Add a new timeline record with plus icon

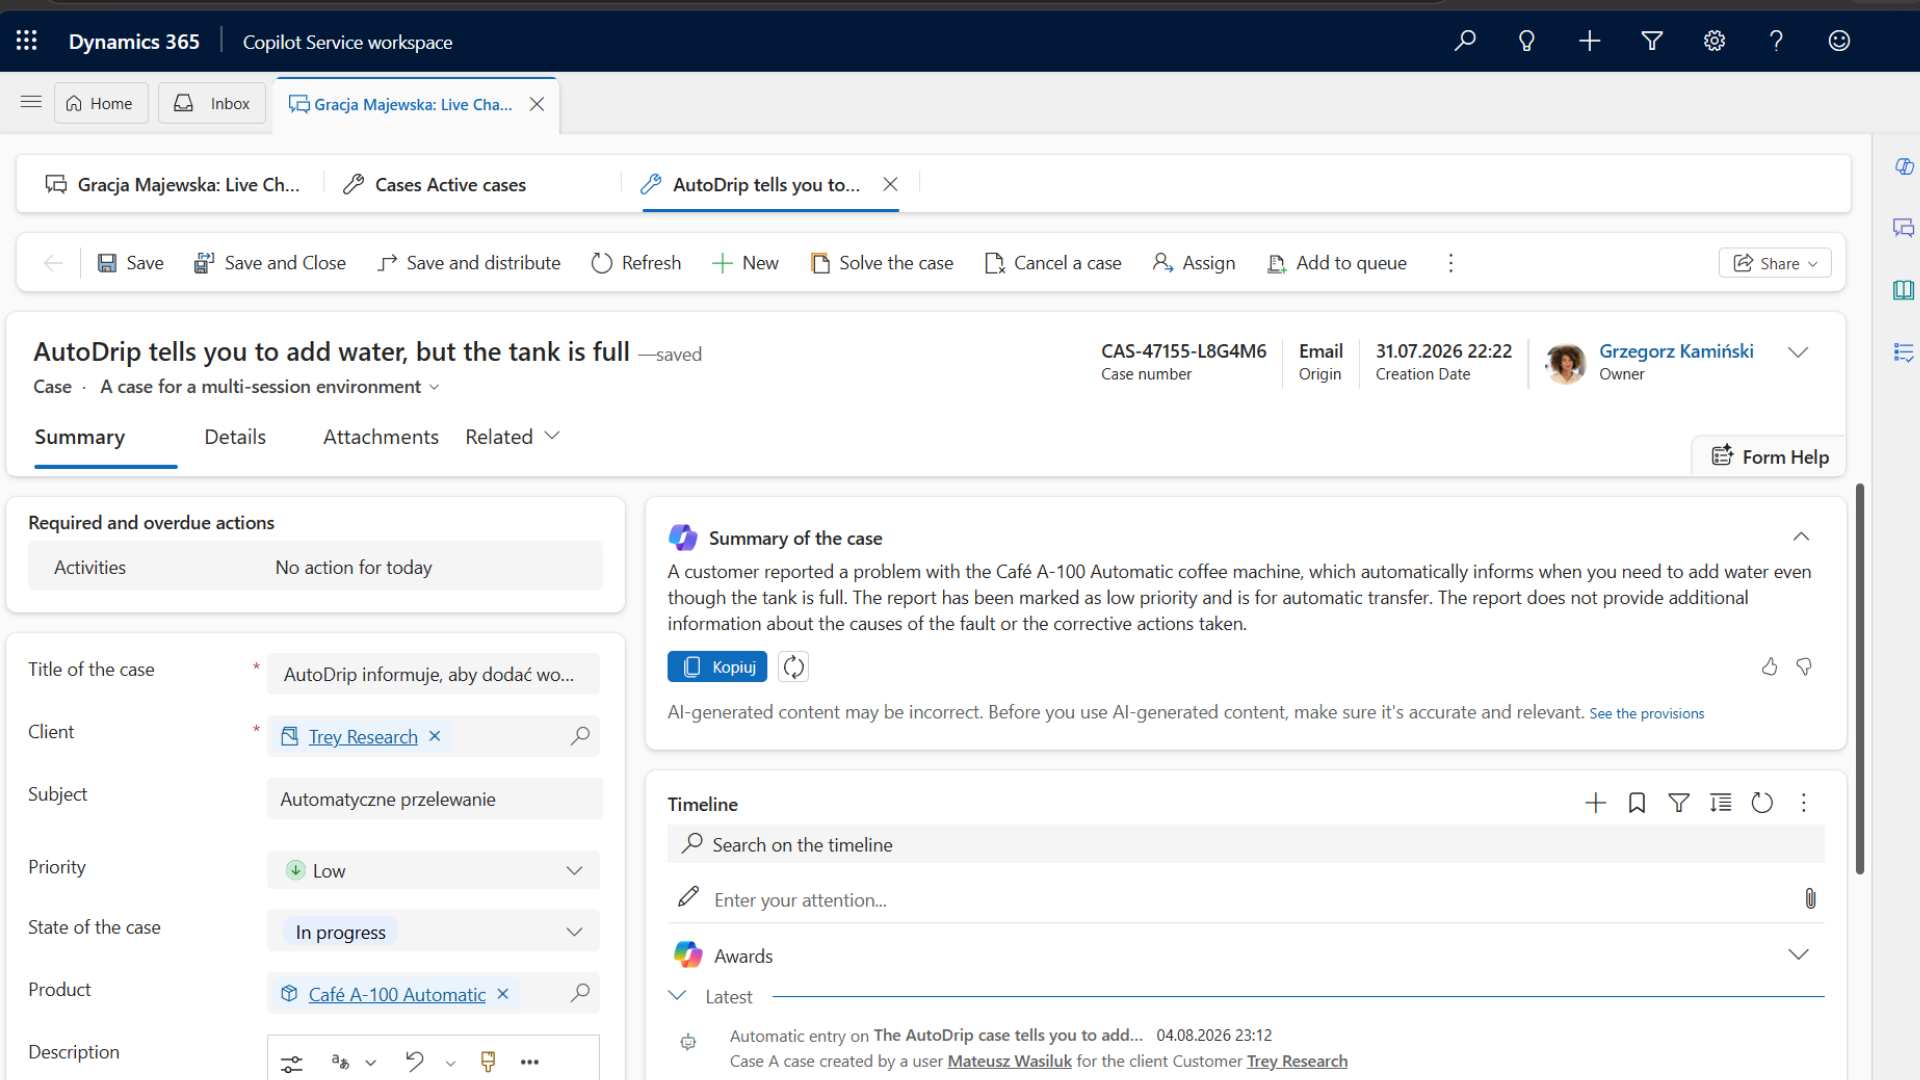[1596, 803]
